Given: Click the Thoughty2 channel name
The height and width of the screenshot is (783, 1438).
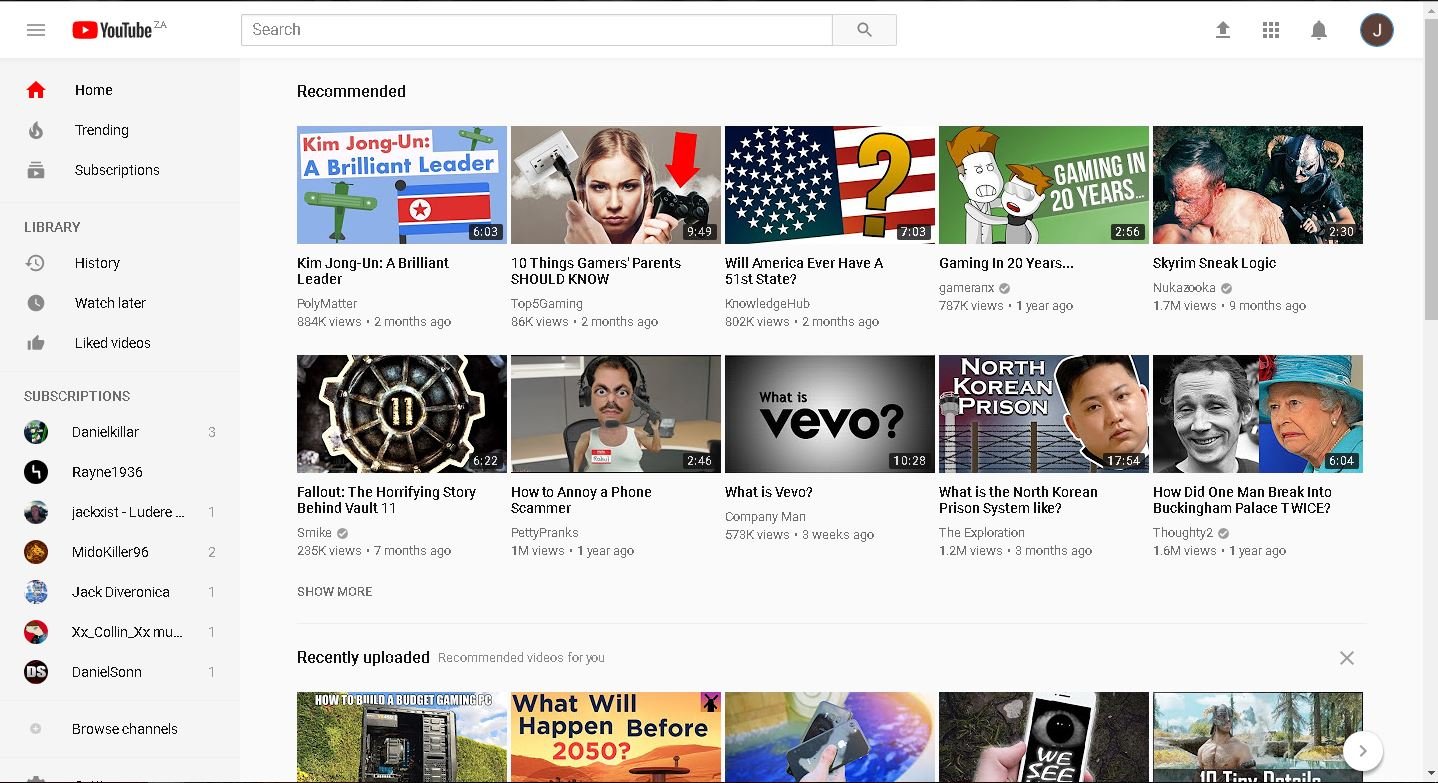Looking at the screenshot, I should (1183, 533).
